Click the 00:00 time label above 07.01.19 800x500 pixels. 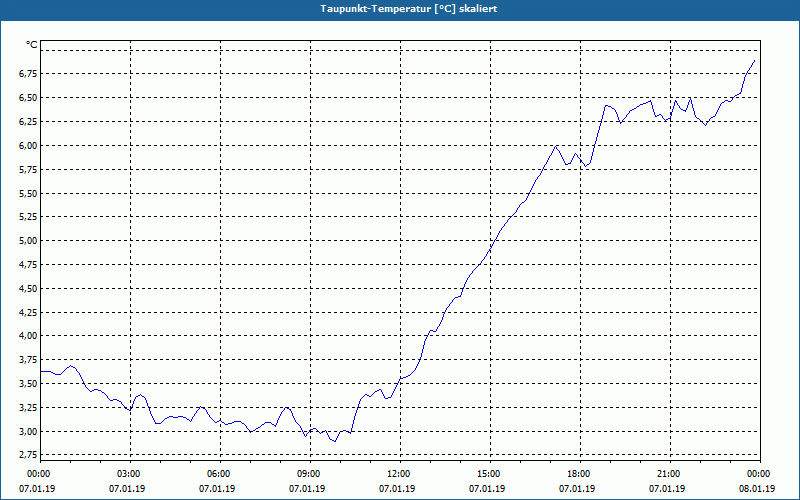click(x=38, y=474)
